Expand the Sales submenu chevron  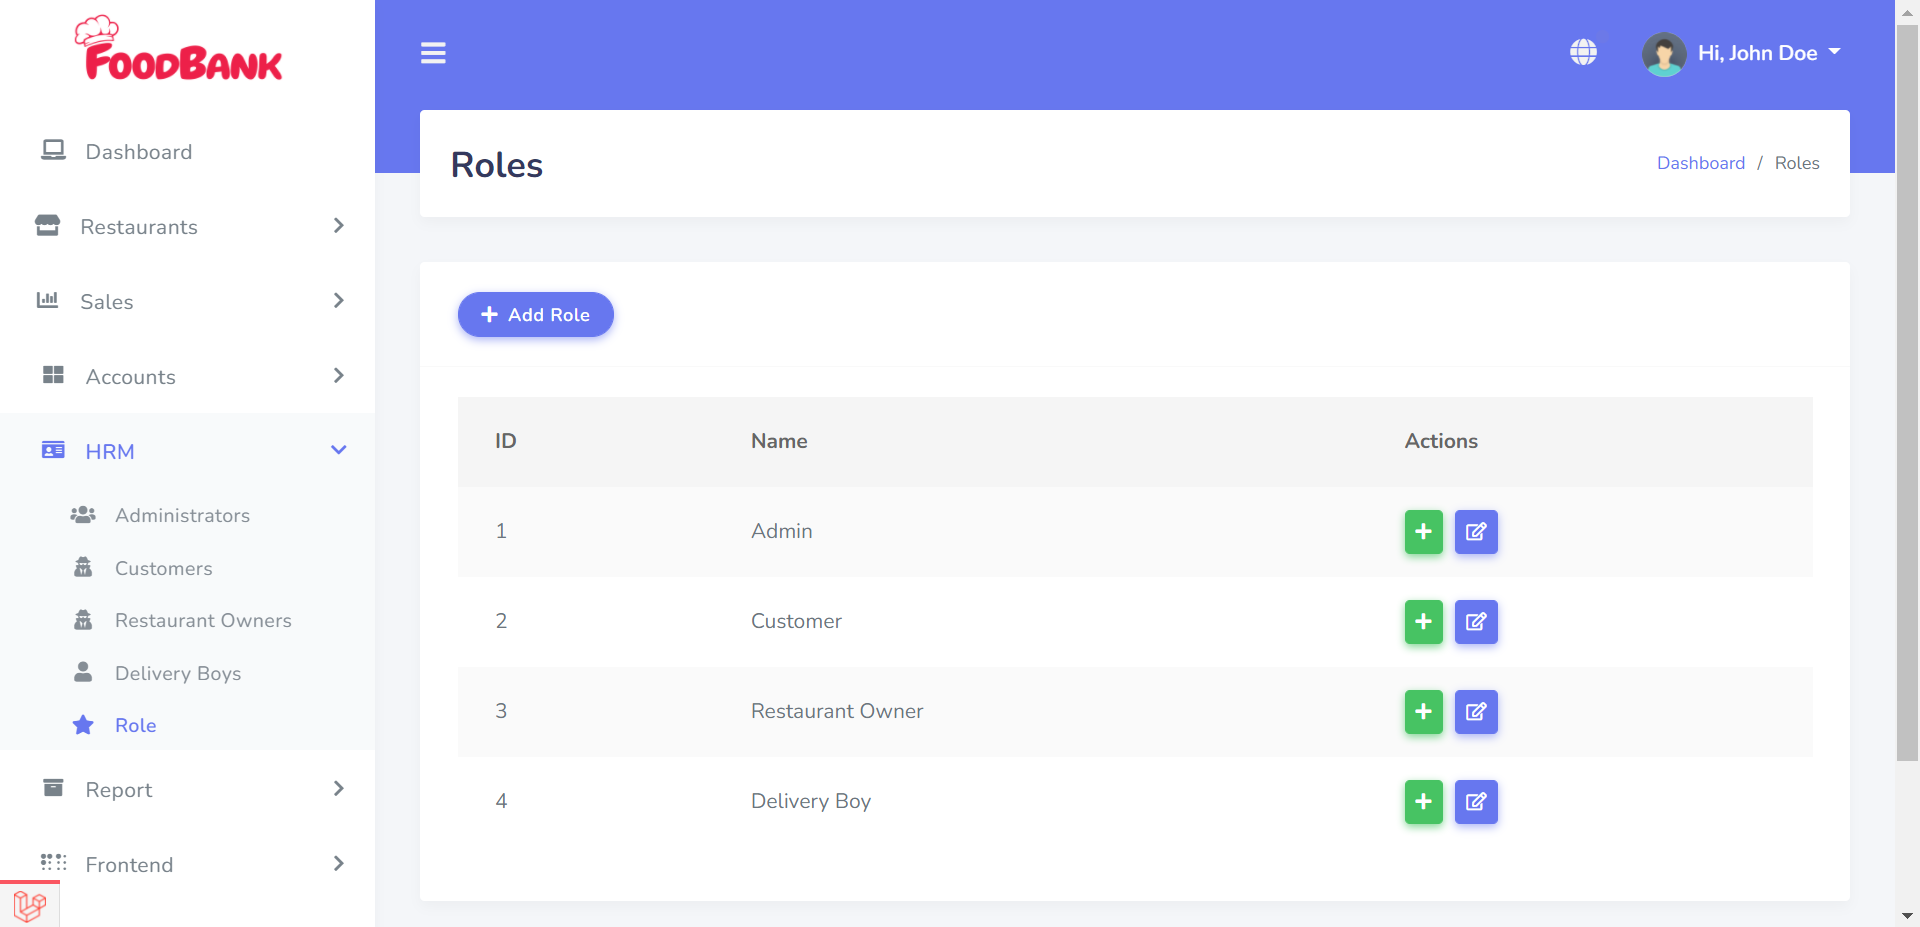[x=339, y=301]
